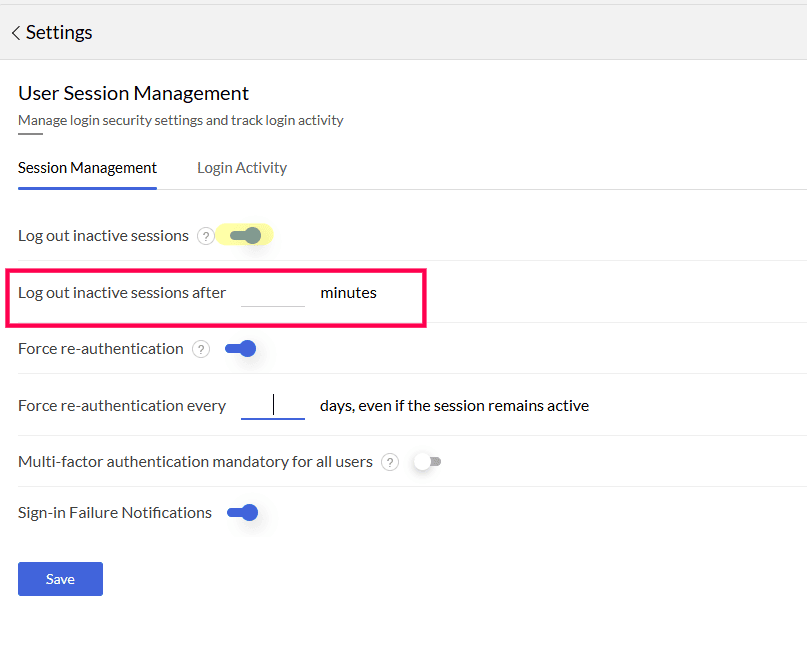Click the "Log out inactive sessions after" label
Image resolution: width=807 pixels, height=660 pixels.
[122, 293]
